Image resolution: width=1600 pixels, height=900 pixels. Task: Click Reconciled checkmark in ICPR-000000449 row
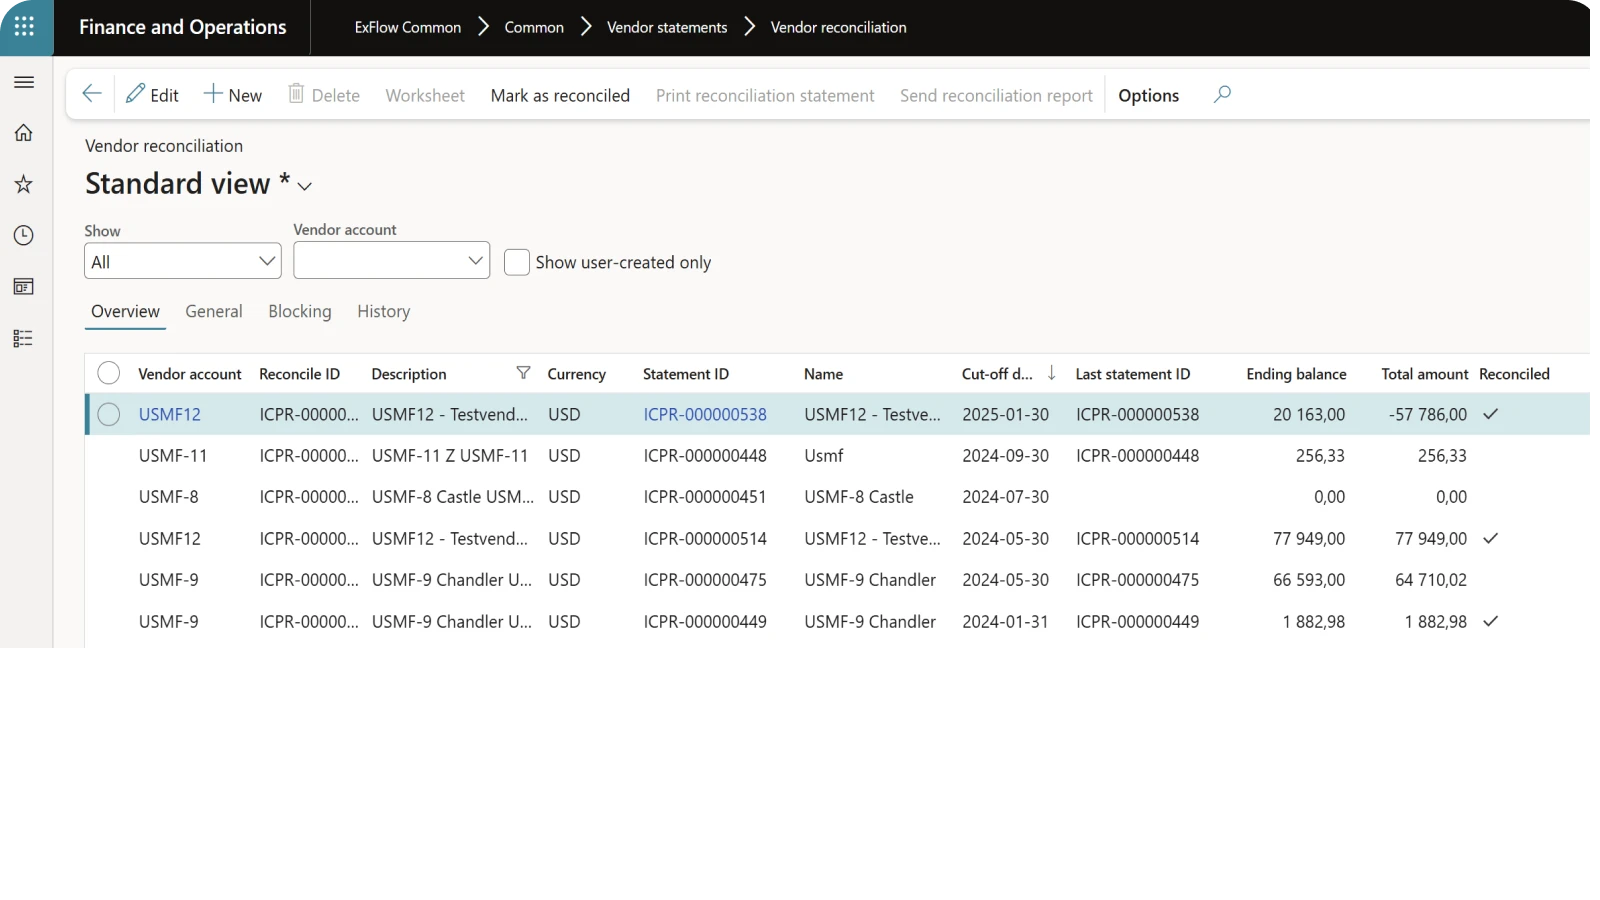[1490, 621]
